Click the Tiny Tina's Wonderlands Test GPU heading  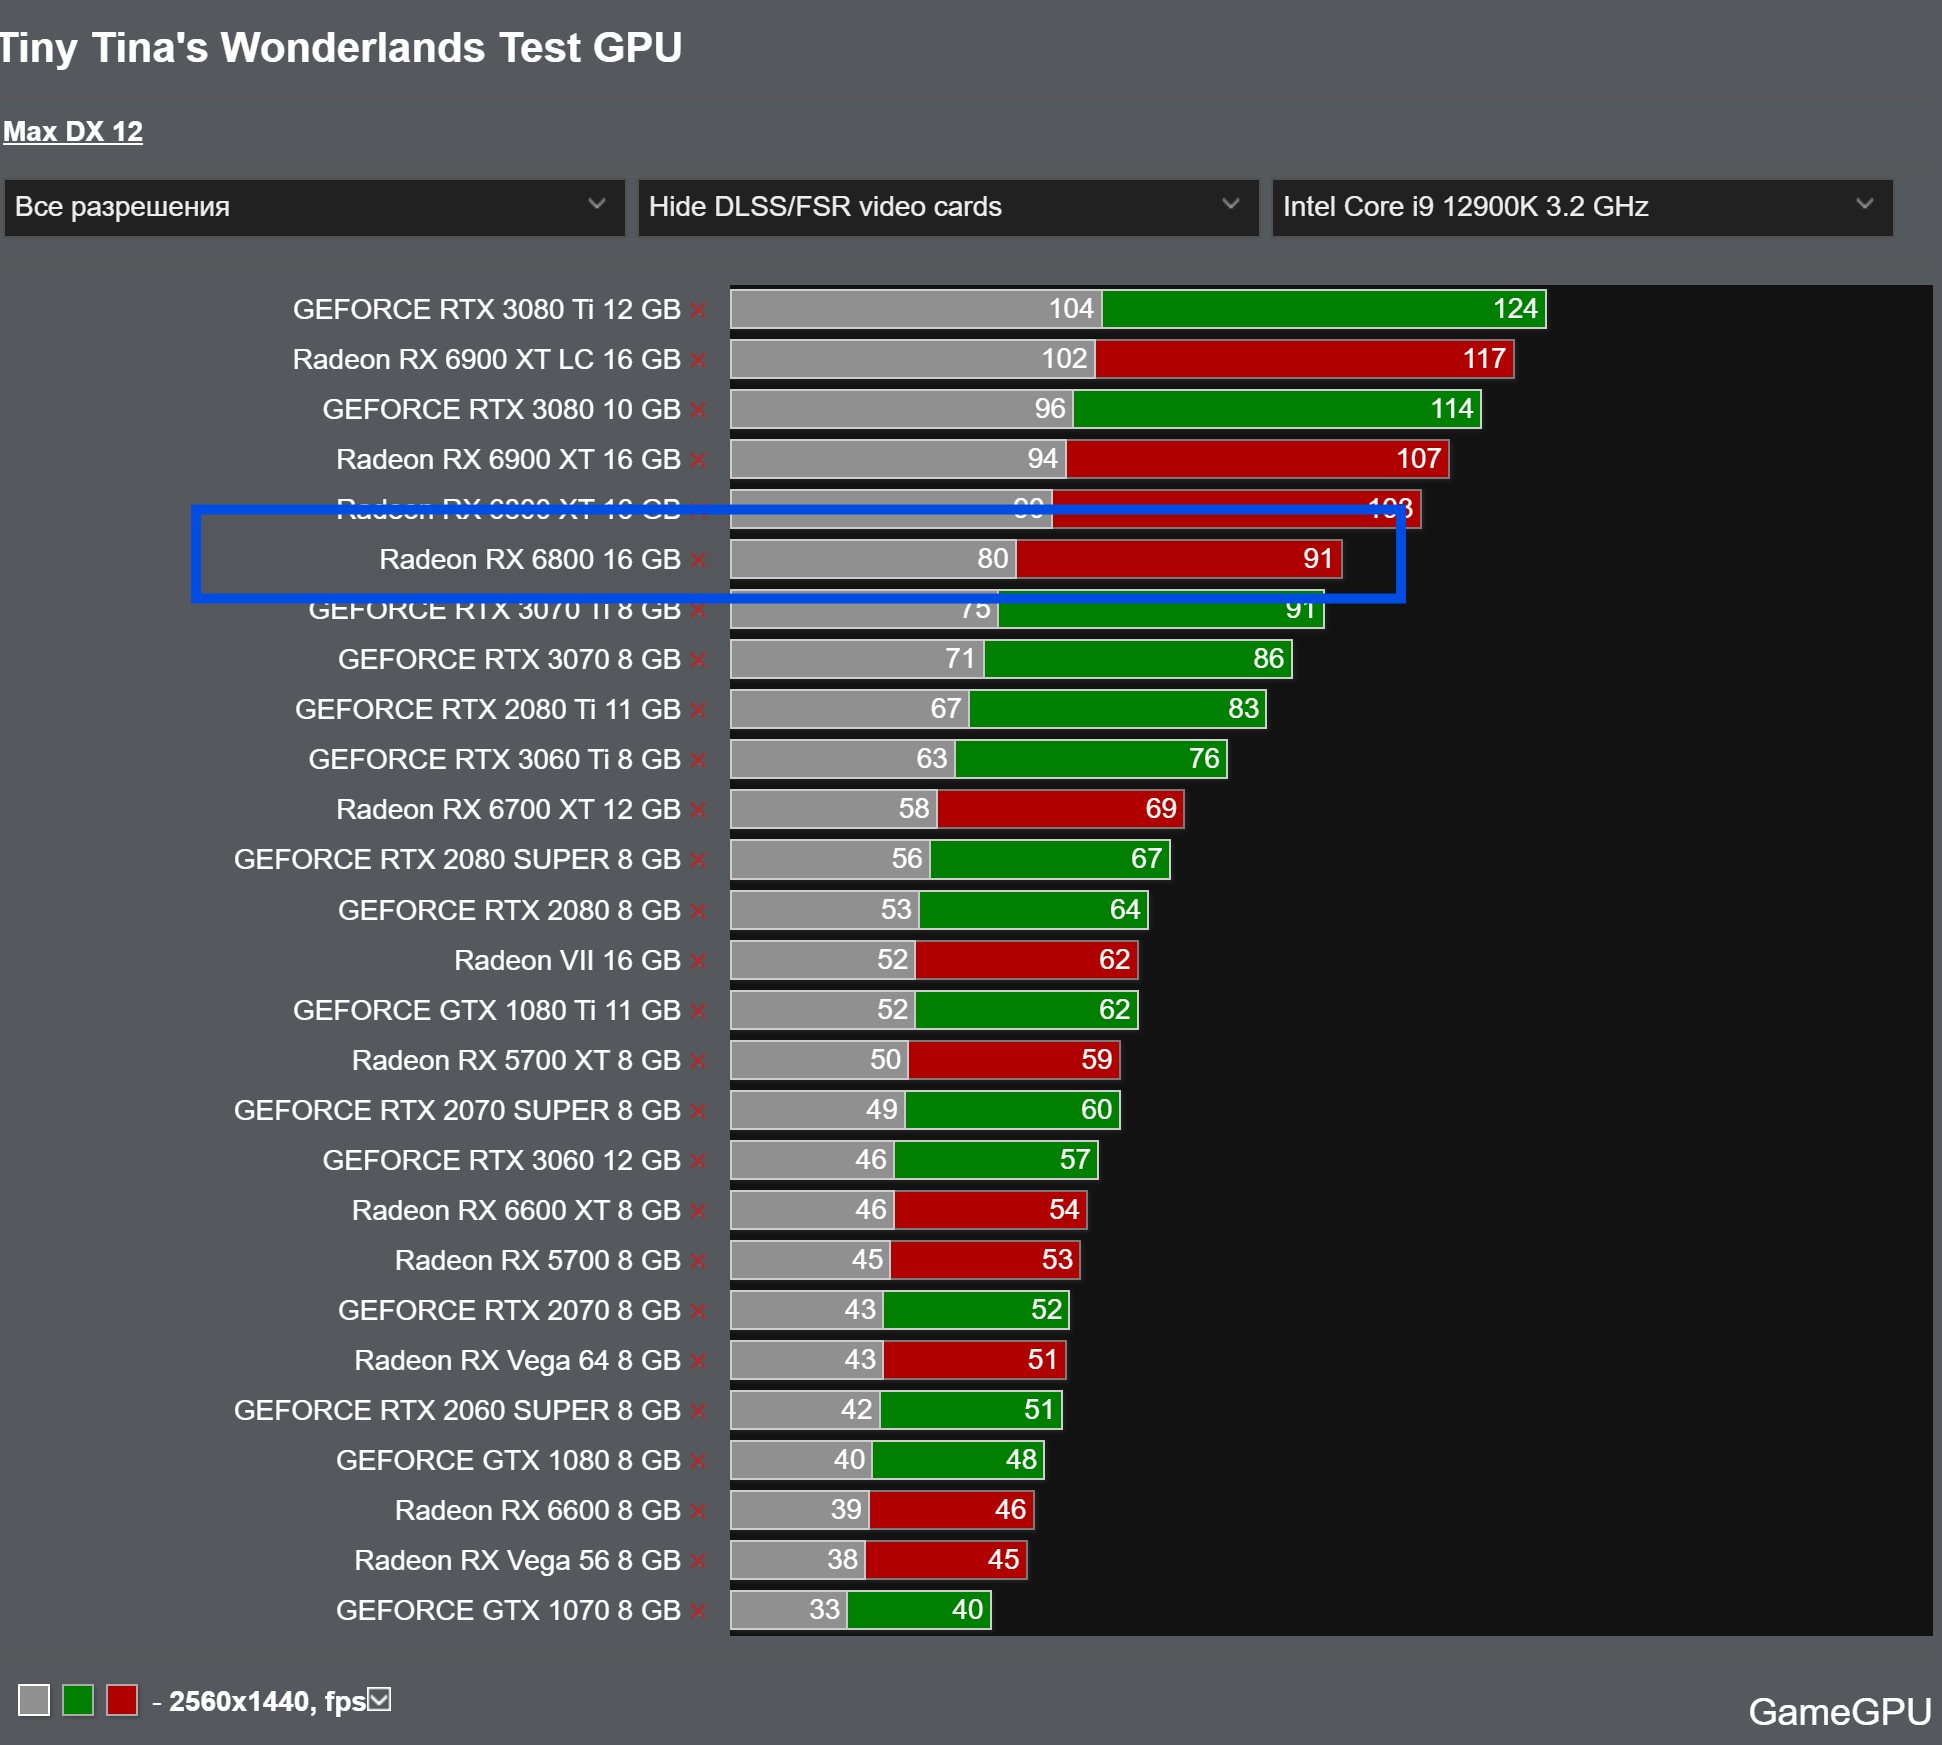341,48
